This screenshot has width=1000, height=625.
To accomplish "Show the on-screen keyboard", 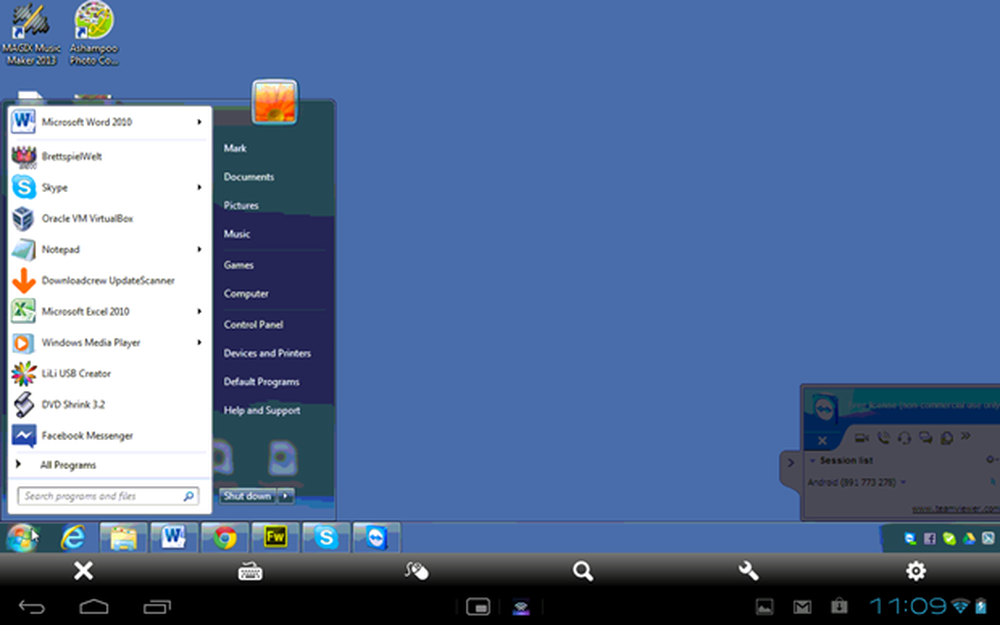I will [250, 571].
